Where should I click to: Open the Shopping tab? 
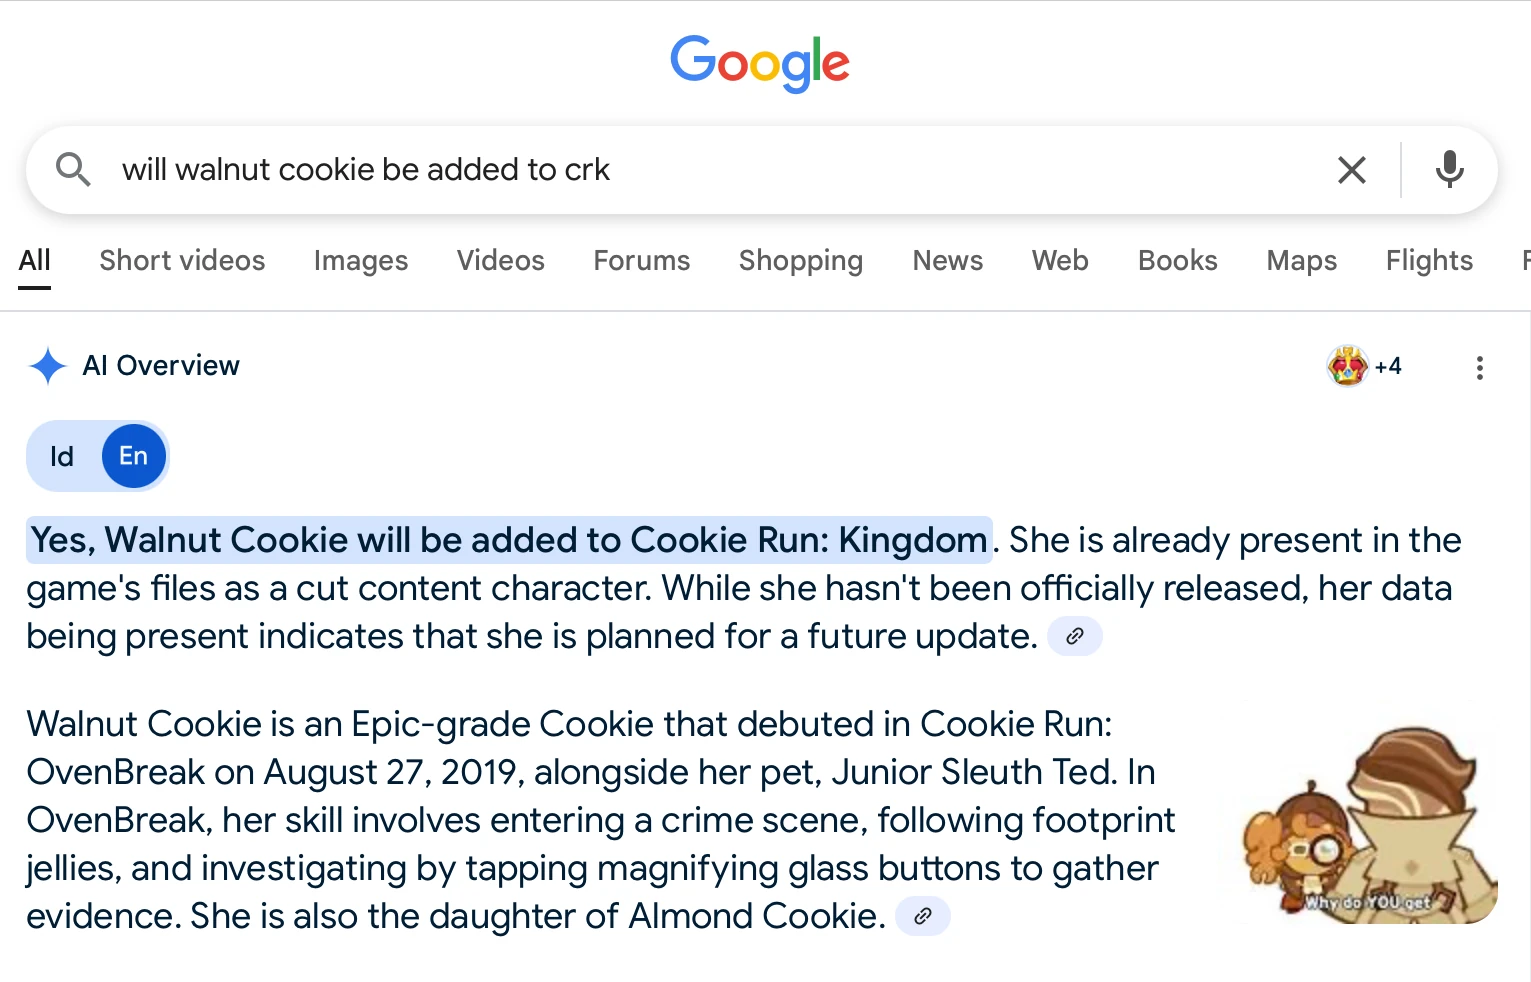(x=800, y=261)
